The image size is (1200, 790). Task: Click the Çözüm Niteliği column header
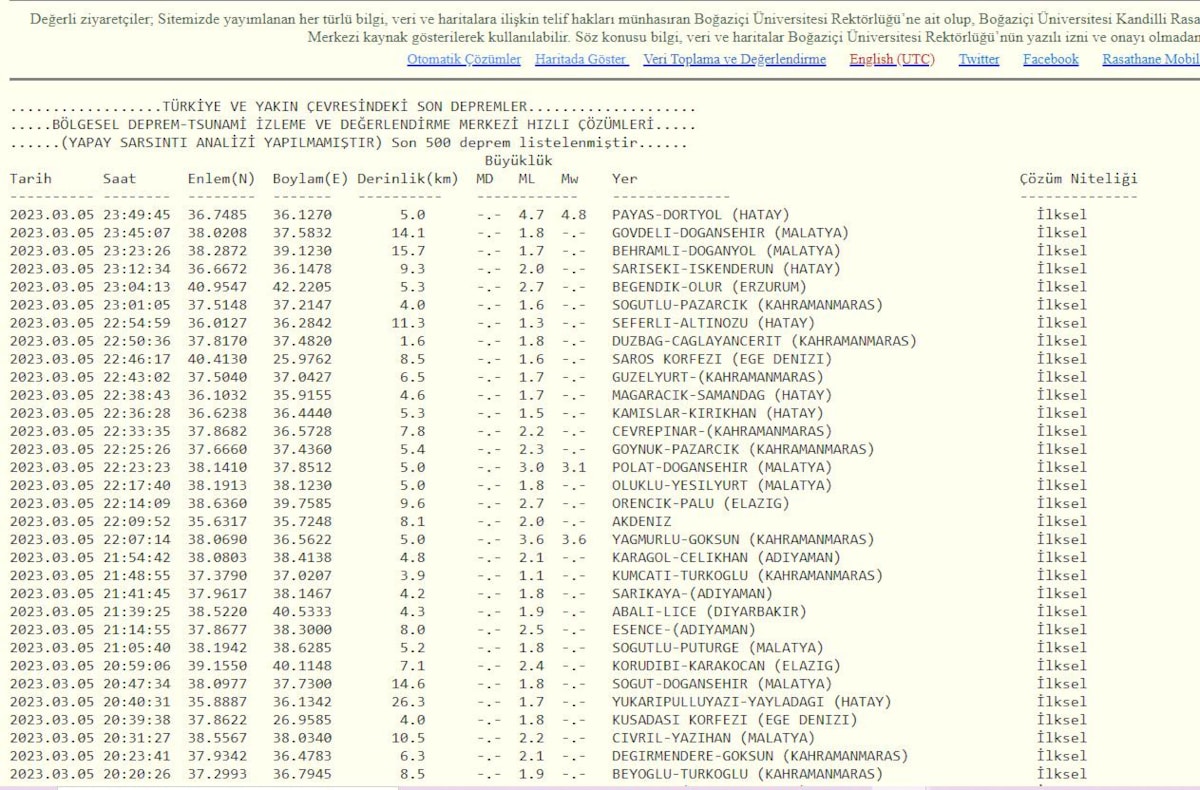[1078, 179]
